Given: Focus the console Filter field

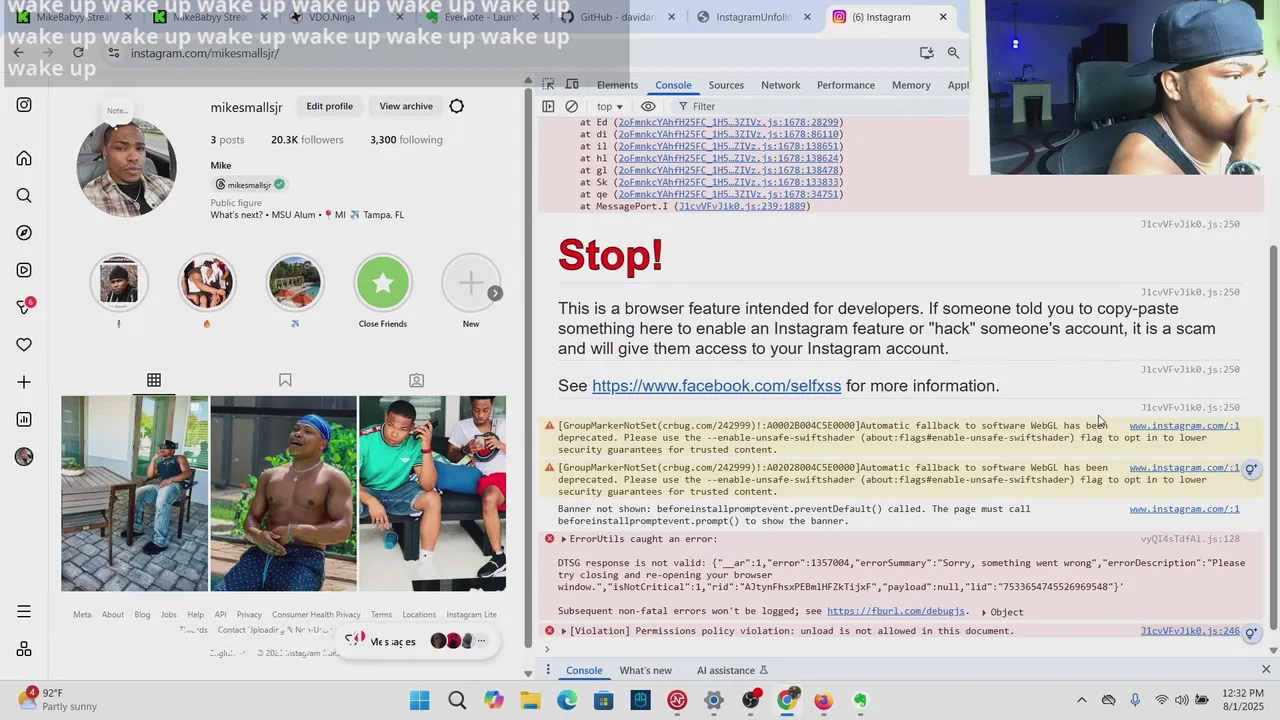Looking at the screenshot, I should [x=704, y=106].
